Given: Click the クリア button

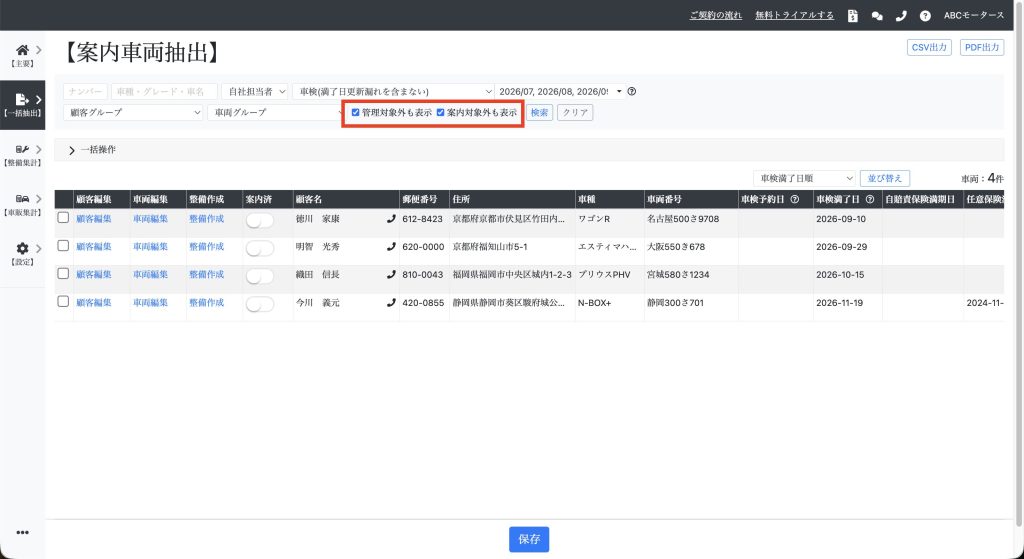Looking at the screenshot, I should [x=575, y=112].
